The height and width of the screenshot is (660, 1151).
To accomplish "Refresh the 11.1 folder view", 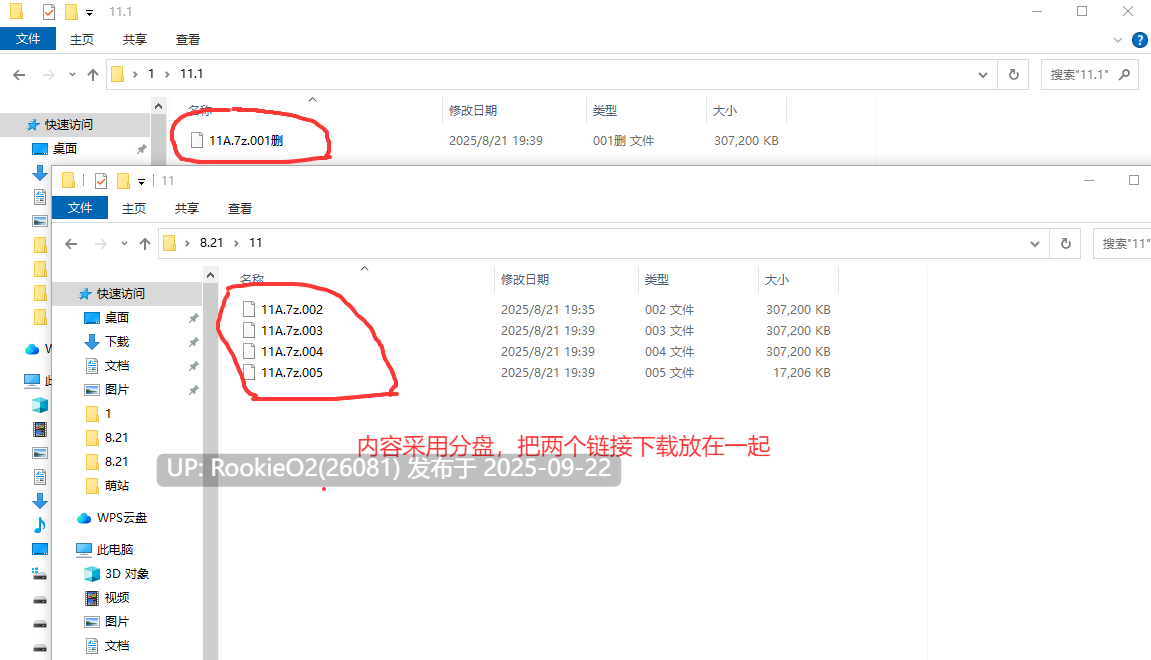I will pyautogui.click(x=1014, y=74).
